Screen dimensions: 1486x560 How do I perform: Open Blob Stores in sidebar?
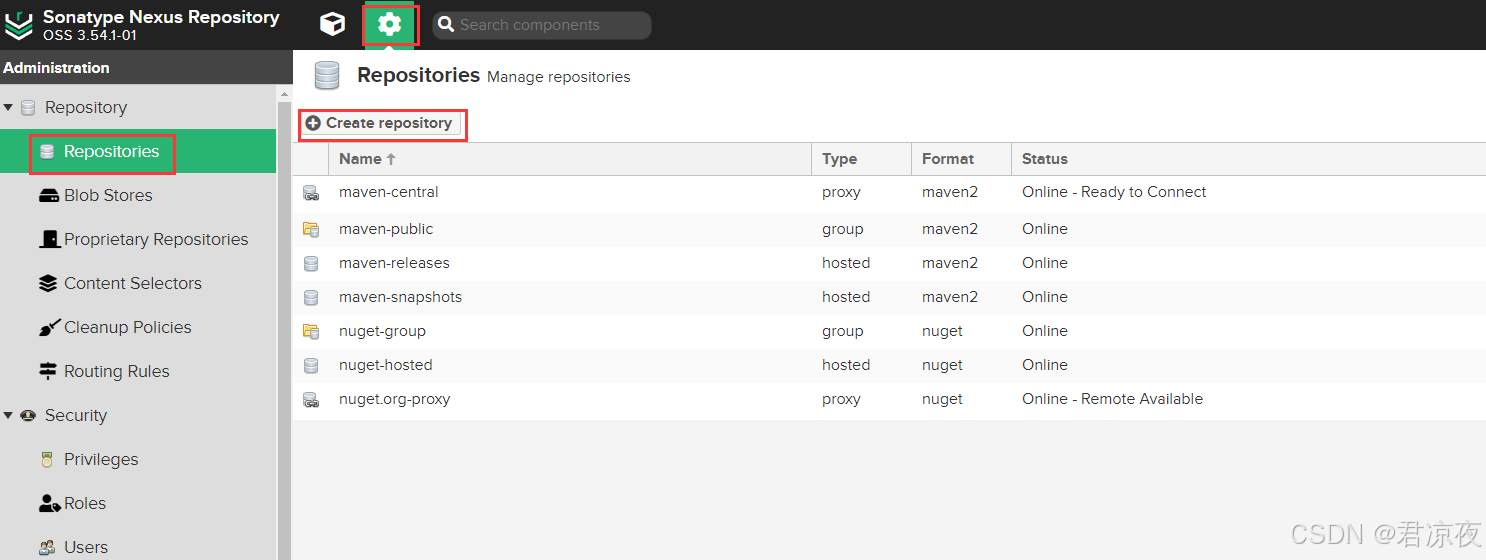pyautogui.click(x=108, y=195)
